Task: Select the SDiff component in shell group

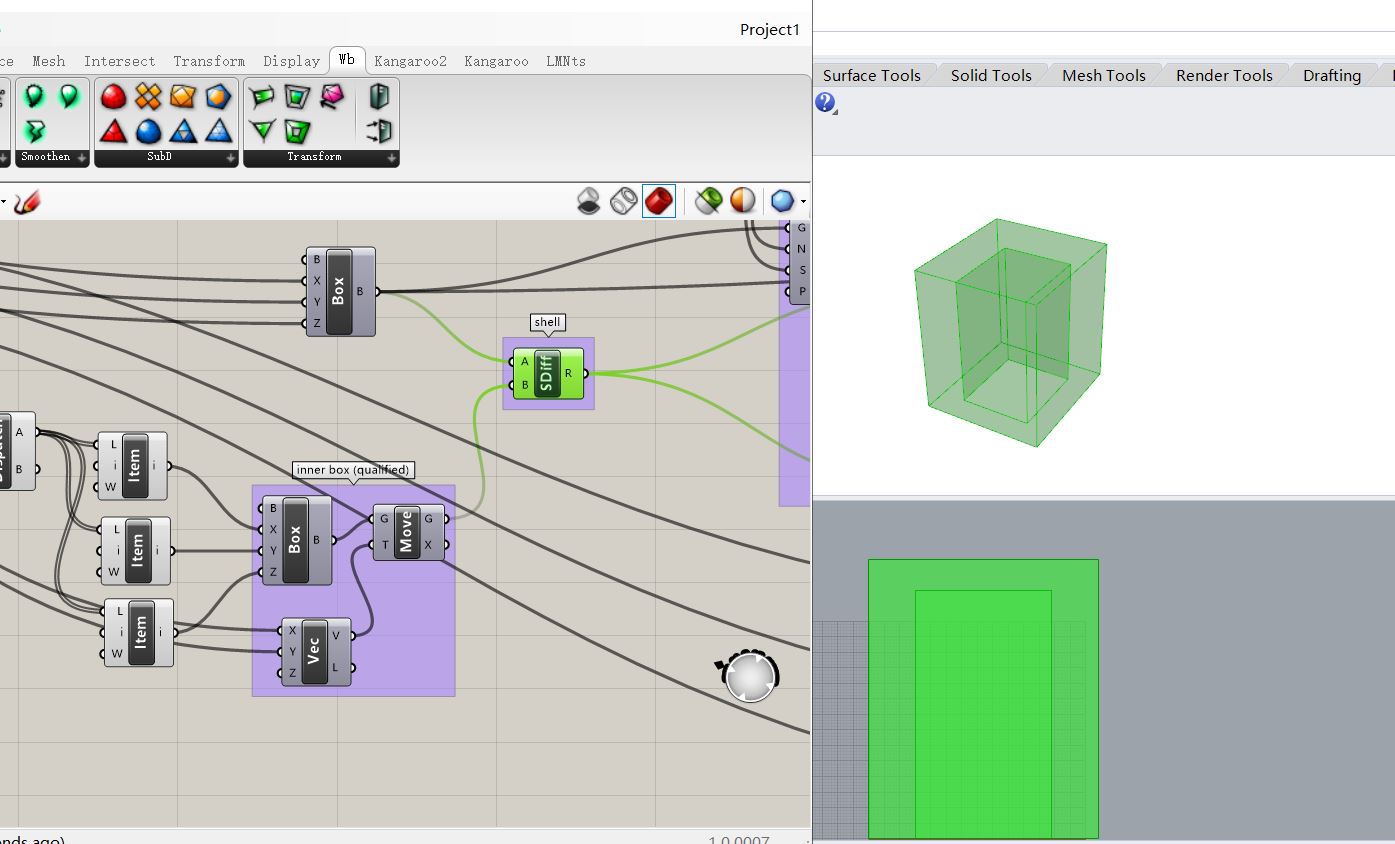Action: [x=547, y=374]
